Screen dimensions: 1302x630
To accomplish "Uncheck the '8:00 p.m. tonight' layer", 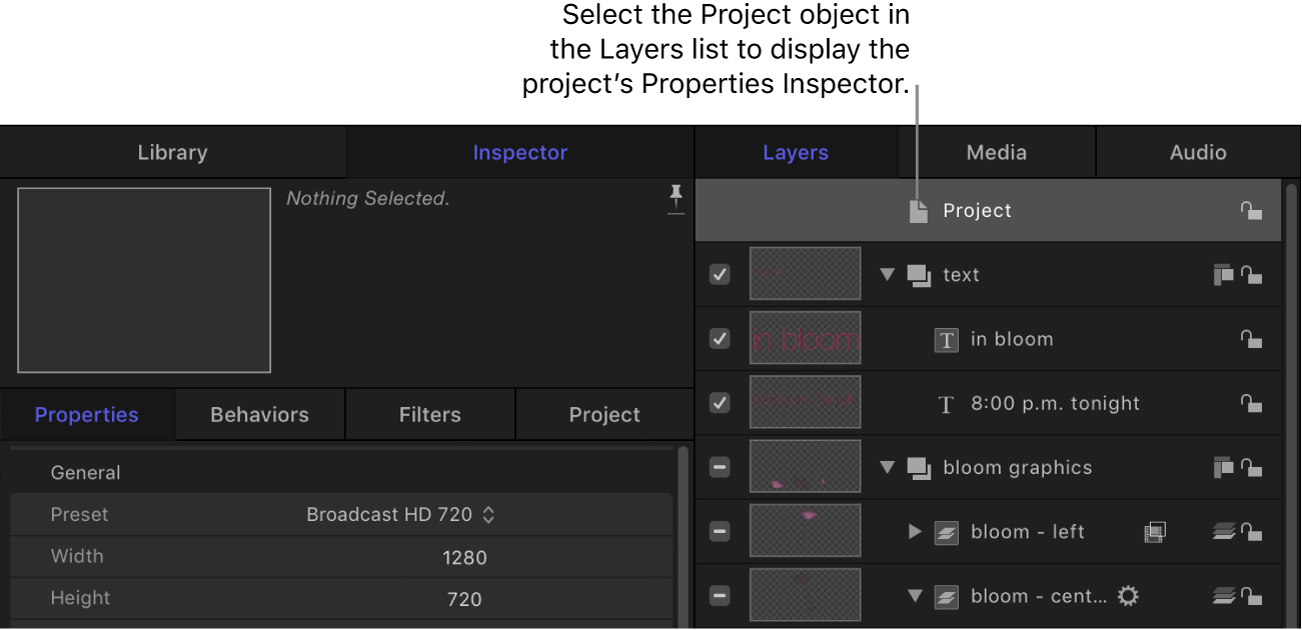I will pyautogui.click(x=719, y=403).
